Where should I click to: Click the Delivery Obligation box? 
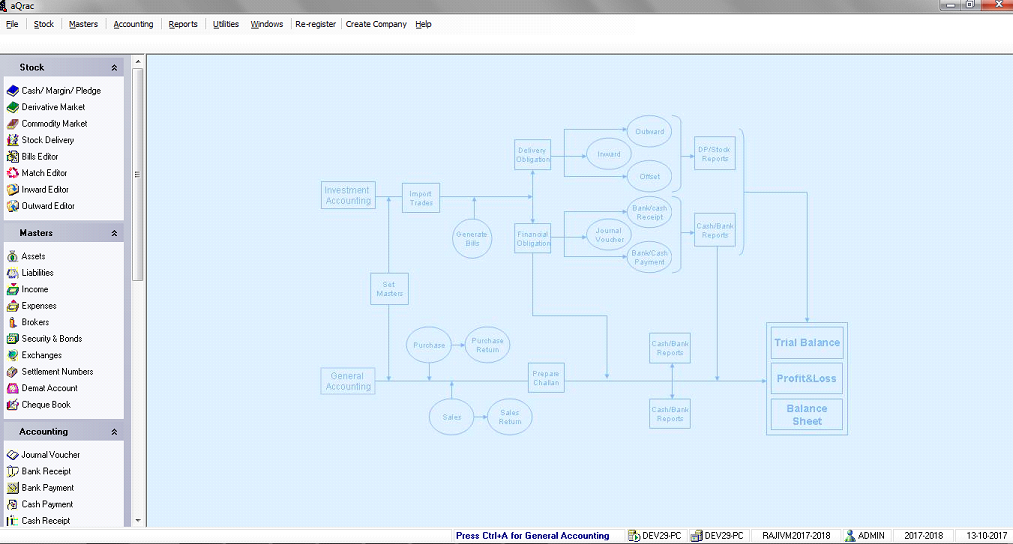[x=532, y=154]
